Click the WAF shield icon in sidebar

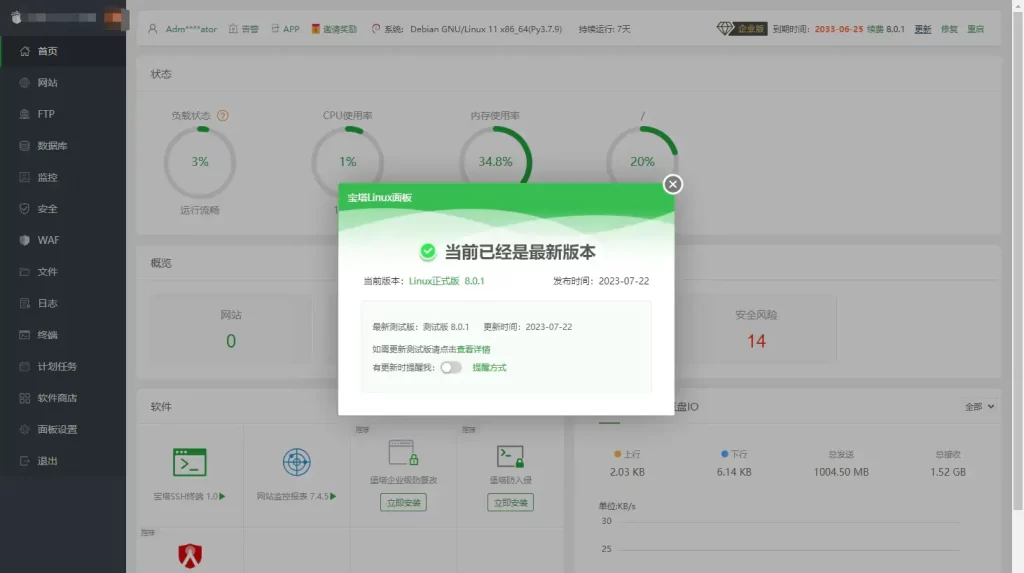click(x=24, y=240)
